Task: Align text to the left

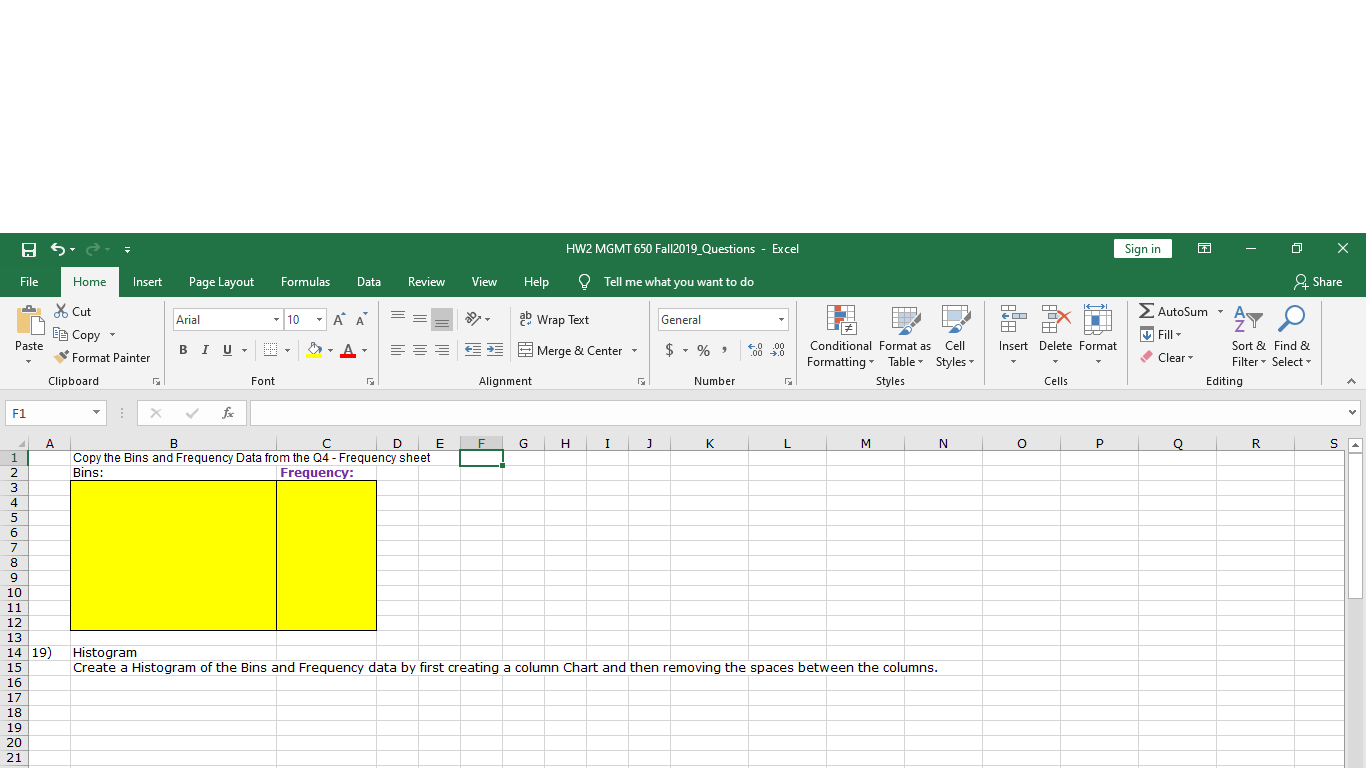Action: pyautogui.click(x=397, y=350)
